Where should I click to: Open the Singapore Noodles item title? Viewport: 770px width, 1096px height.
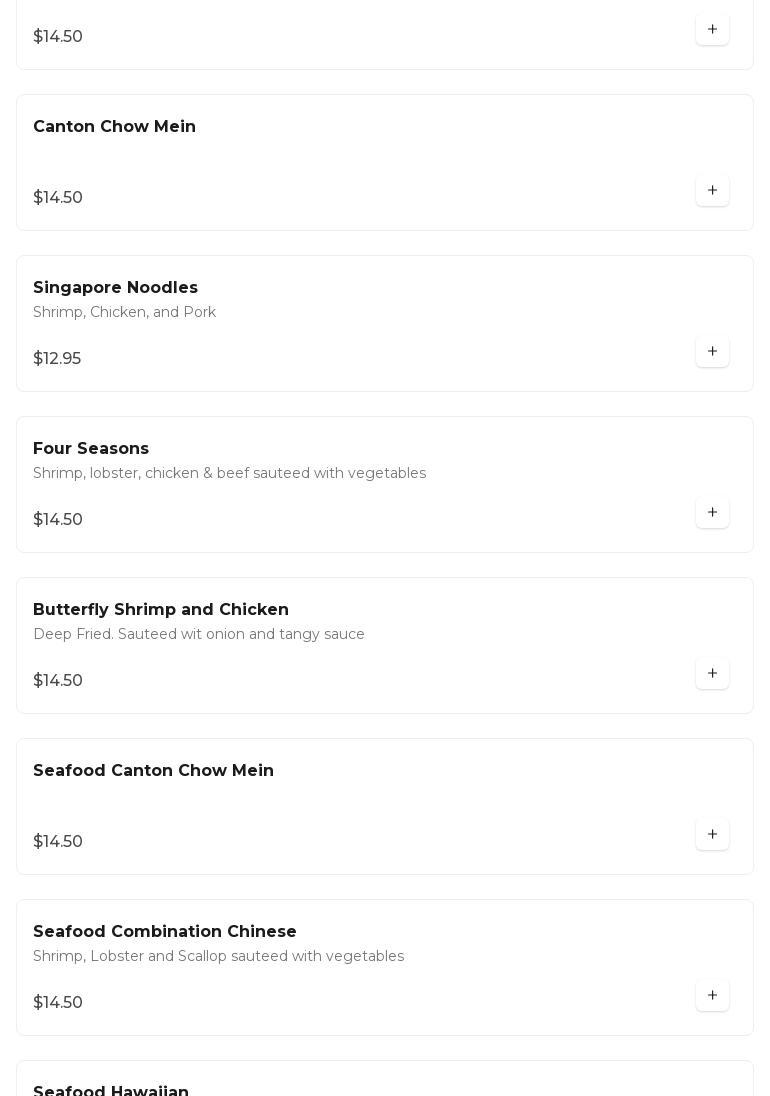(x=115, y=287)
